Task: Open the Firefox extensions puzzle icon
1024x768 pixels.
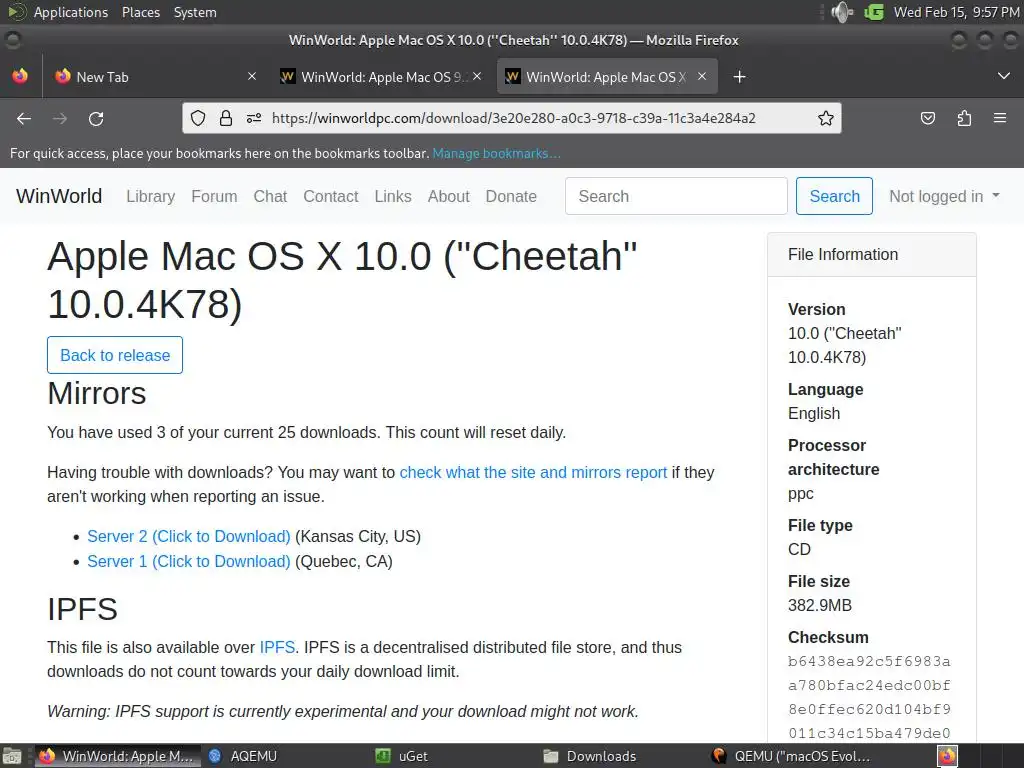Action: [x=964, y=118]
